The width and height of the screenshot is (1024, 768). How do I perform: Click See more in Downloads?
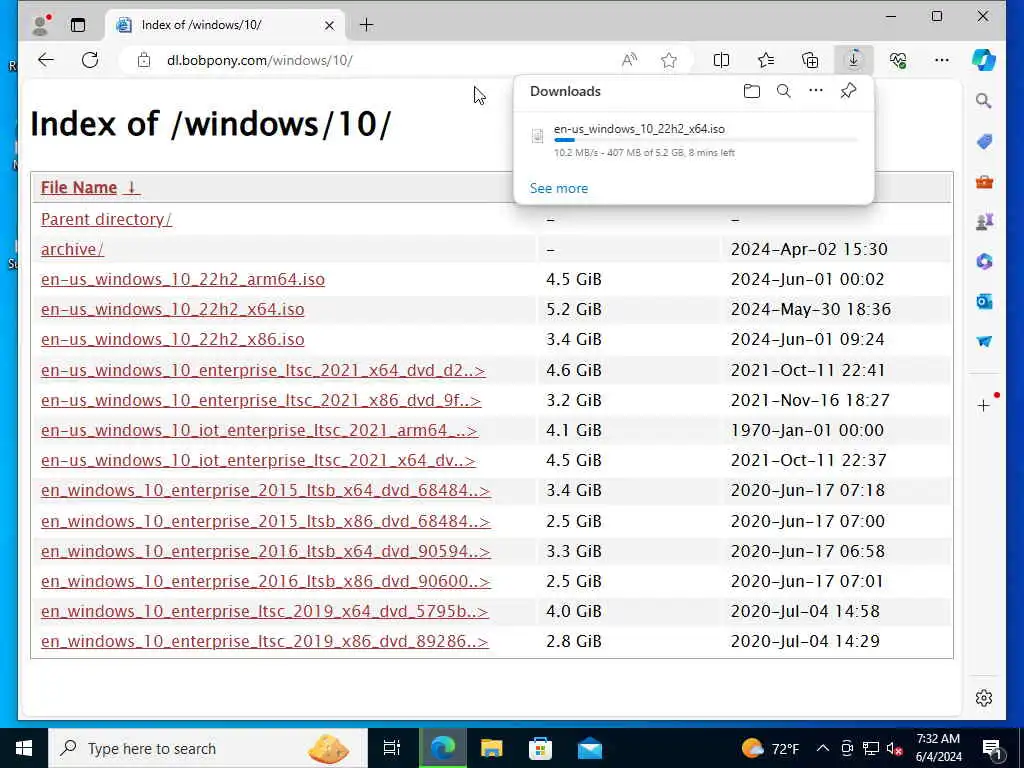pos(558,188)
